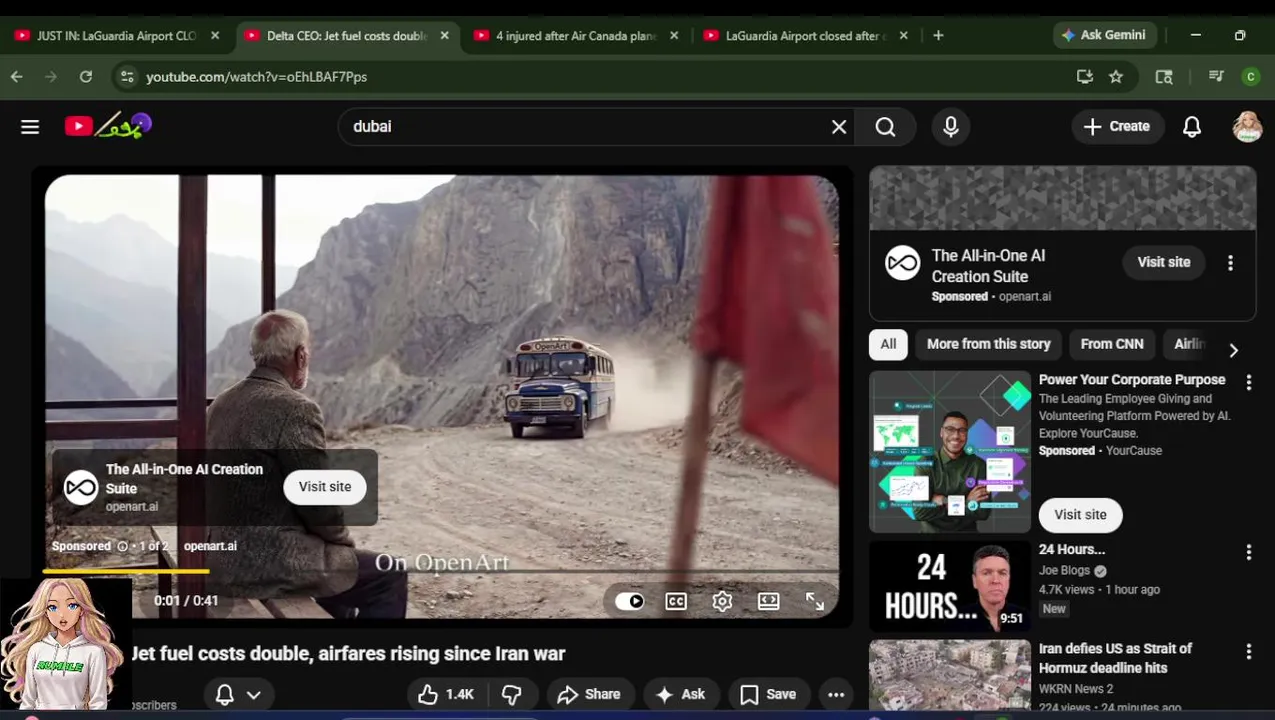Image resolution: width=1275 pixels, height=720 pixels.
Task: Go to YouTube home via the logo
Action: (108, 125)
